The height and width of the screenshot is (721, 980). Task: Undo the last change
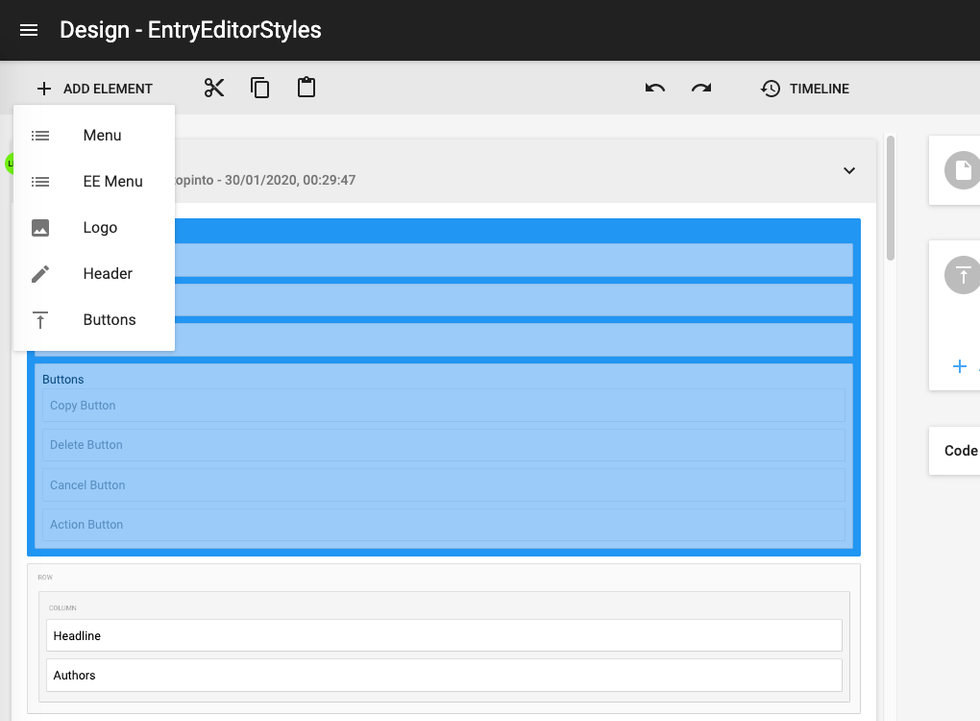655,88
